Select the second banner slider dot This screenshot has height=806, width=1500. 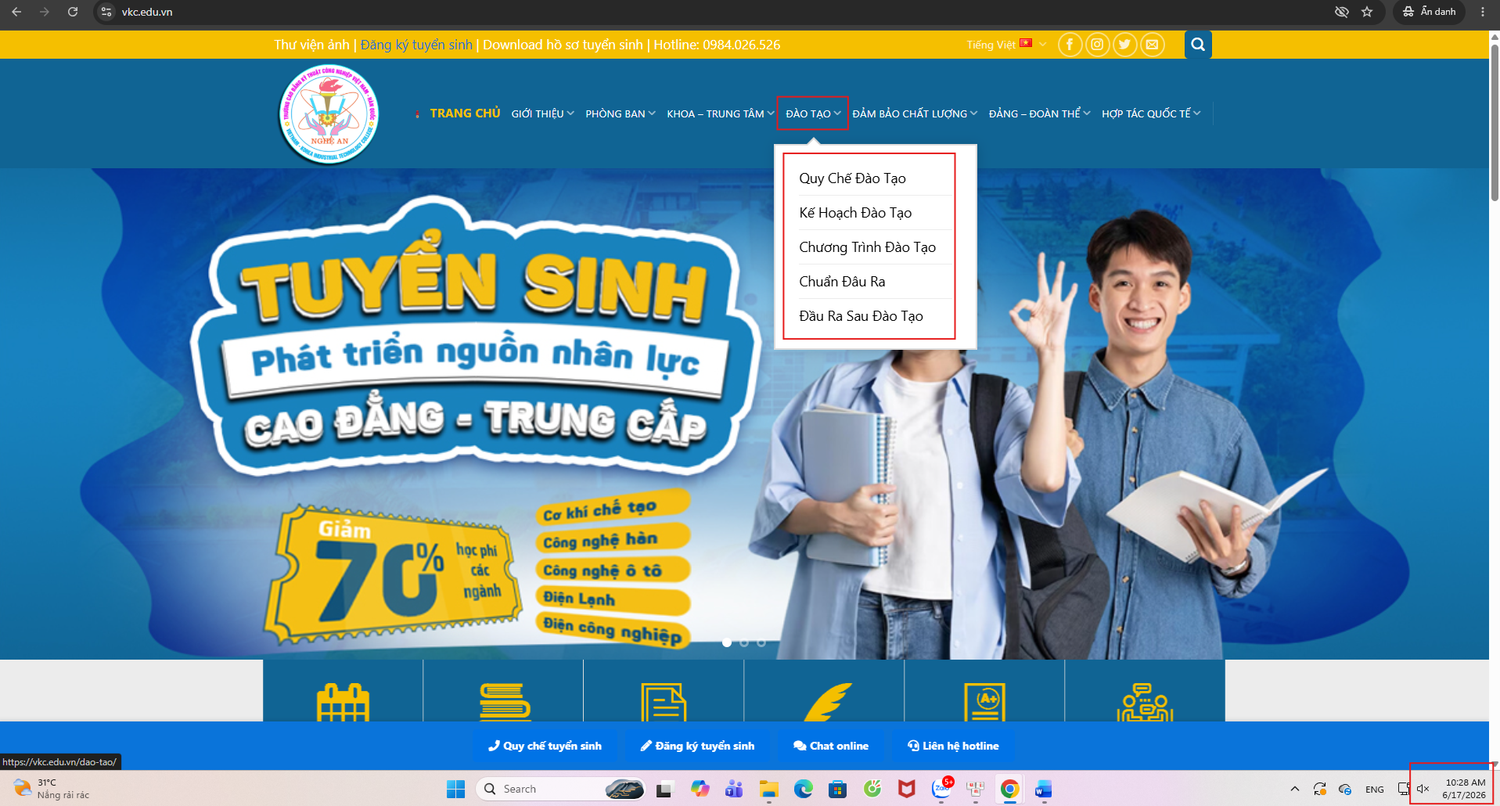[x=744, y=642]
